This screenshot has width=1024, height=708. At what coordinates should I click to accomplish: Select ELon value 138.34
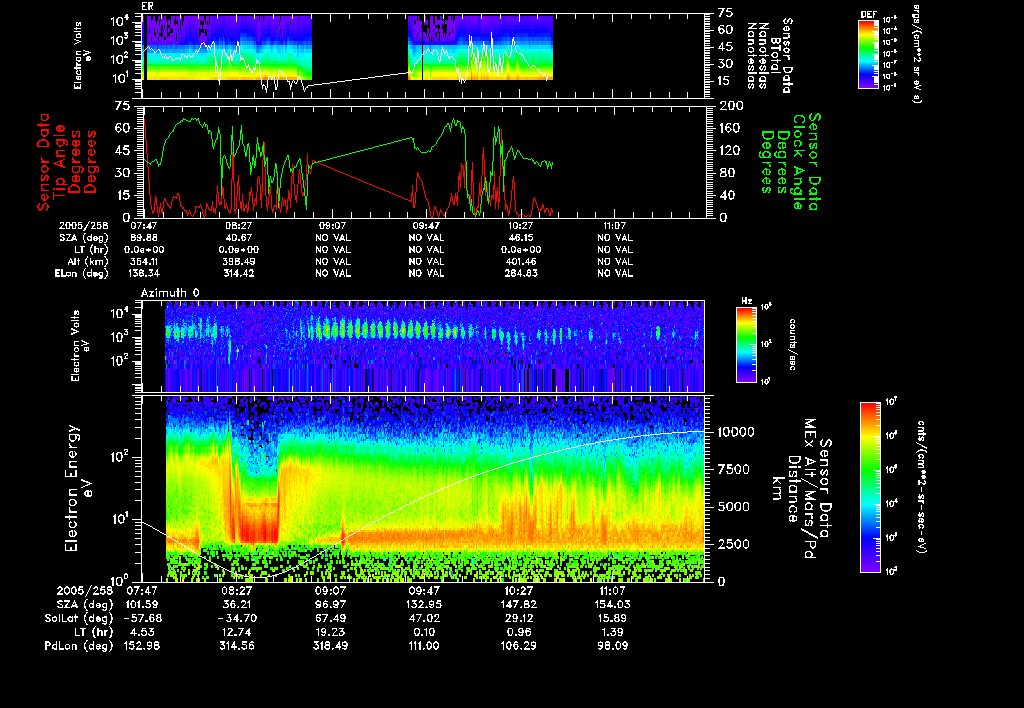[x=144, y=274]
